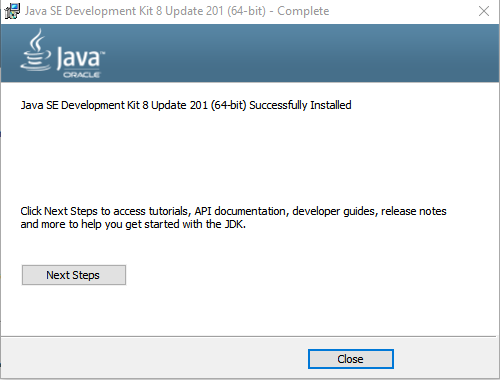
Task: Click the text get started with the JDK
Action: coord(185,224)
